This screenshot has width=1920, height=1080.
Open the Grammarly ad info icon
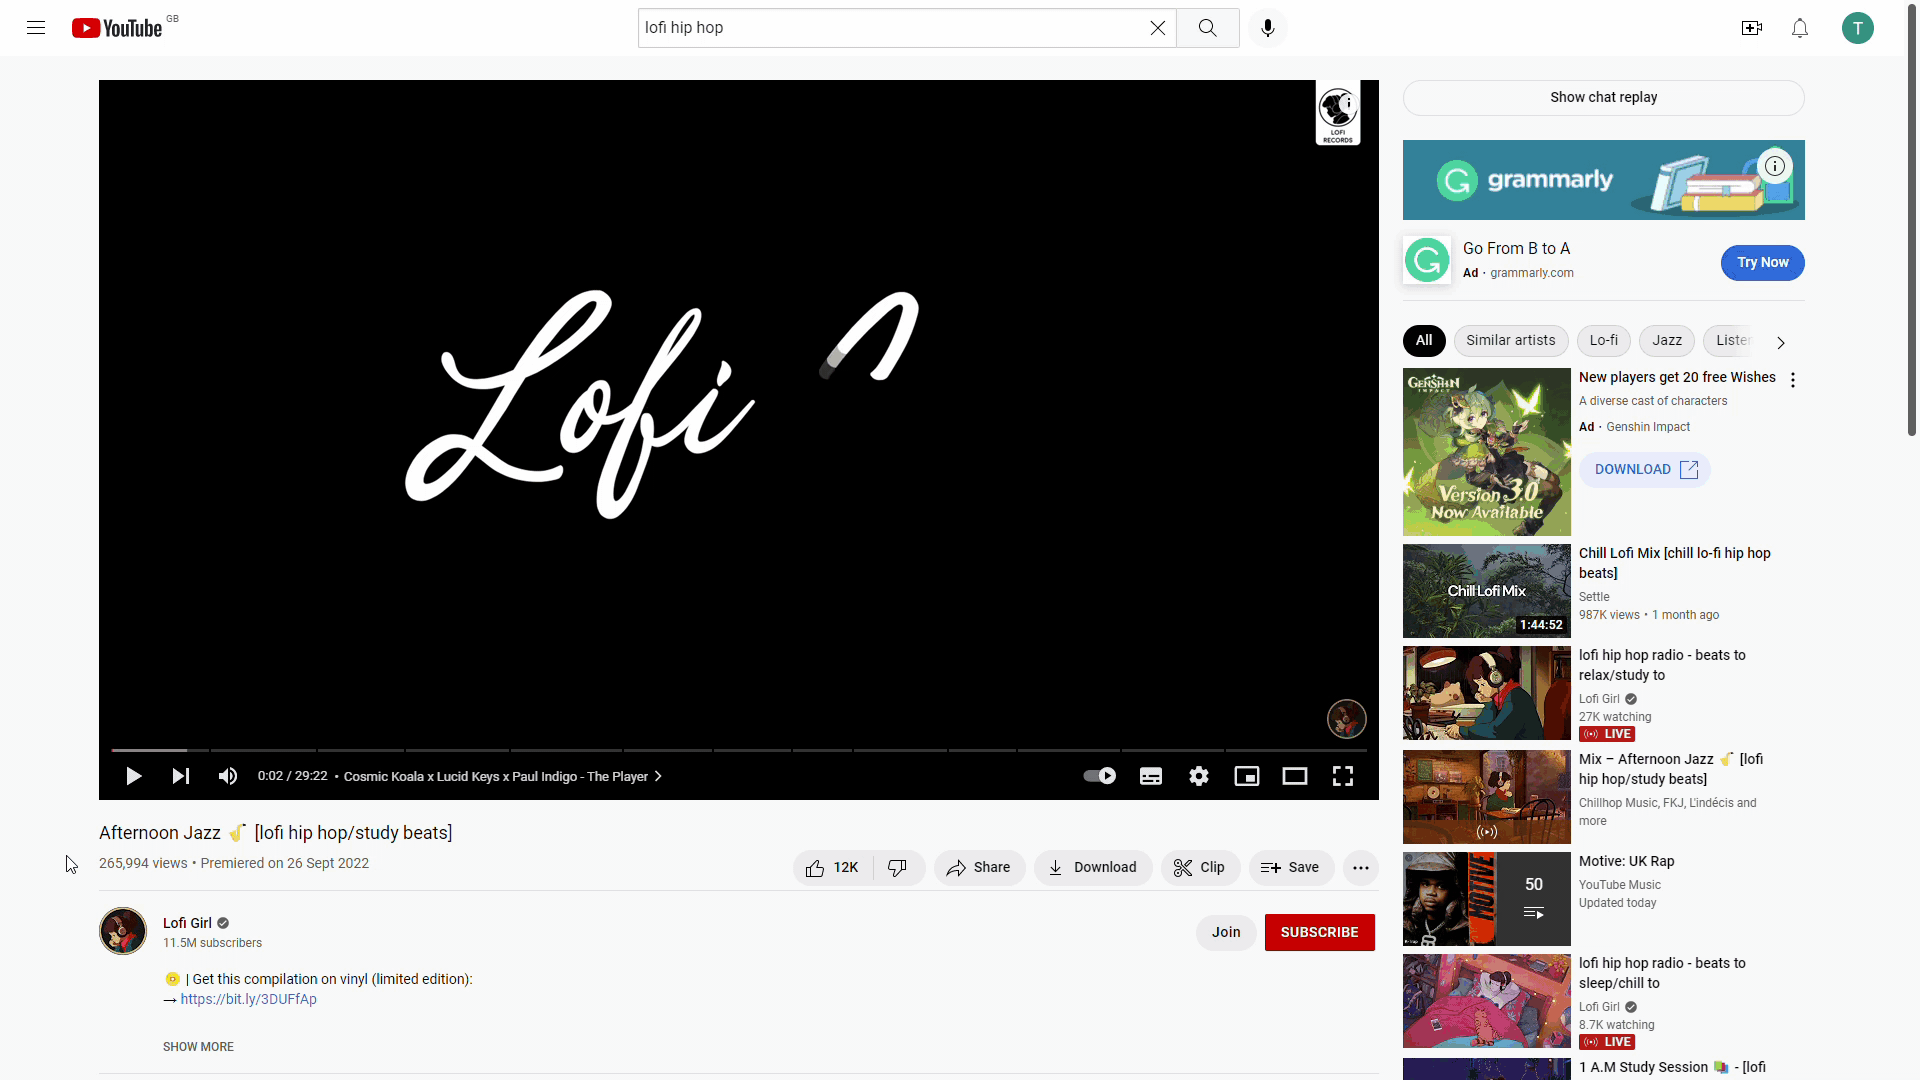coord(1775,166)
